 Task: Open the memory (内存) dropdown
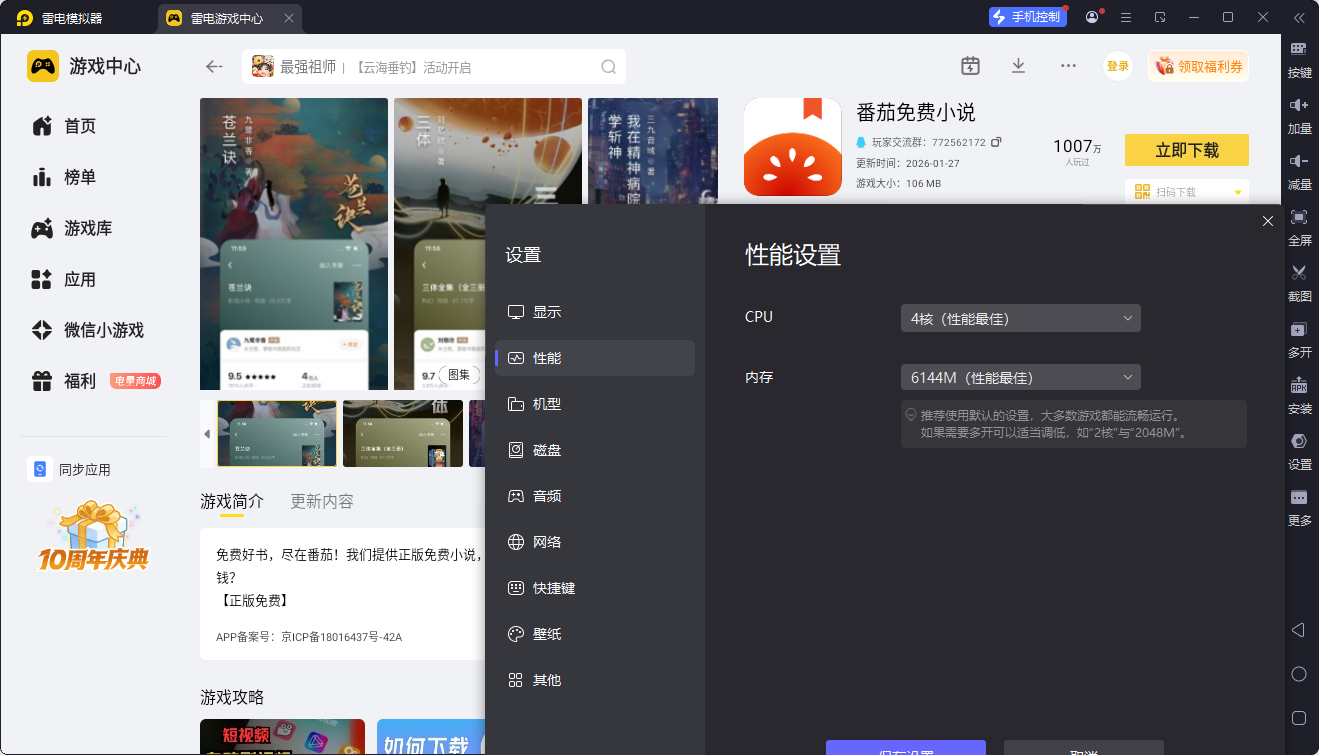pyautogui.click(x=1020, y=378)
